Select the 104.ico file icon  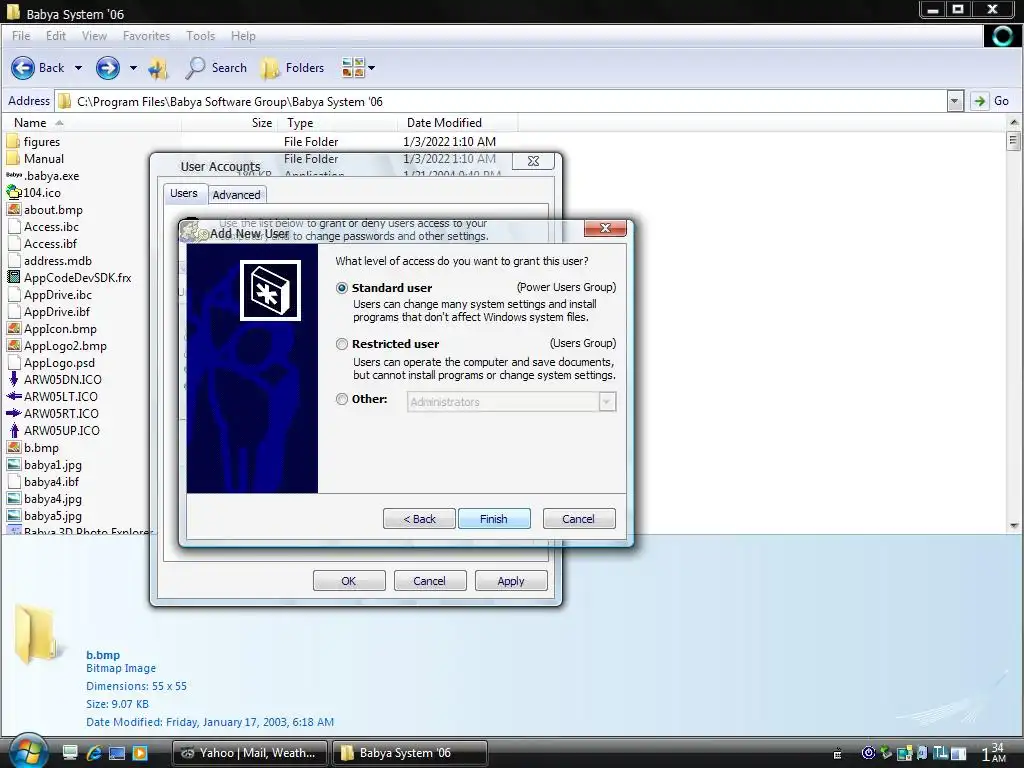(x=14, y=193)
